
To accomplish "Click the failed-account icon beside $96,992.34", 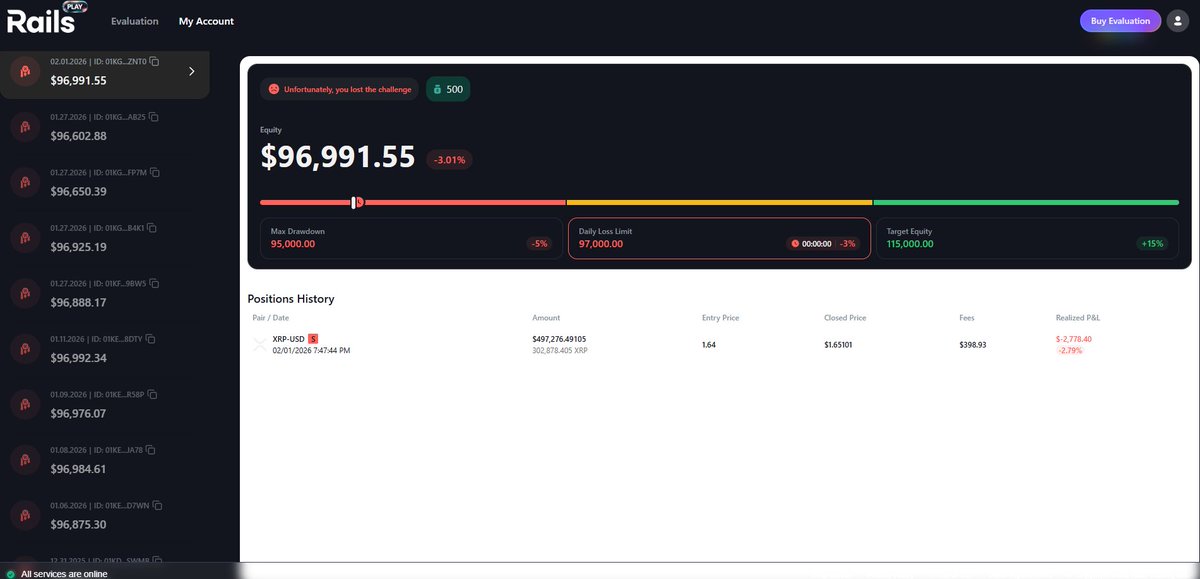I will coord(24,349).
